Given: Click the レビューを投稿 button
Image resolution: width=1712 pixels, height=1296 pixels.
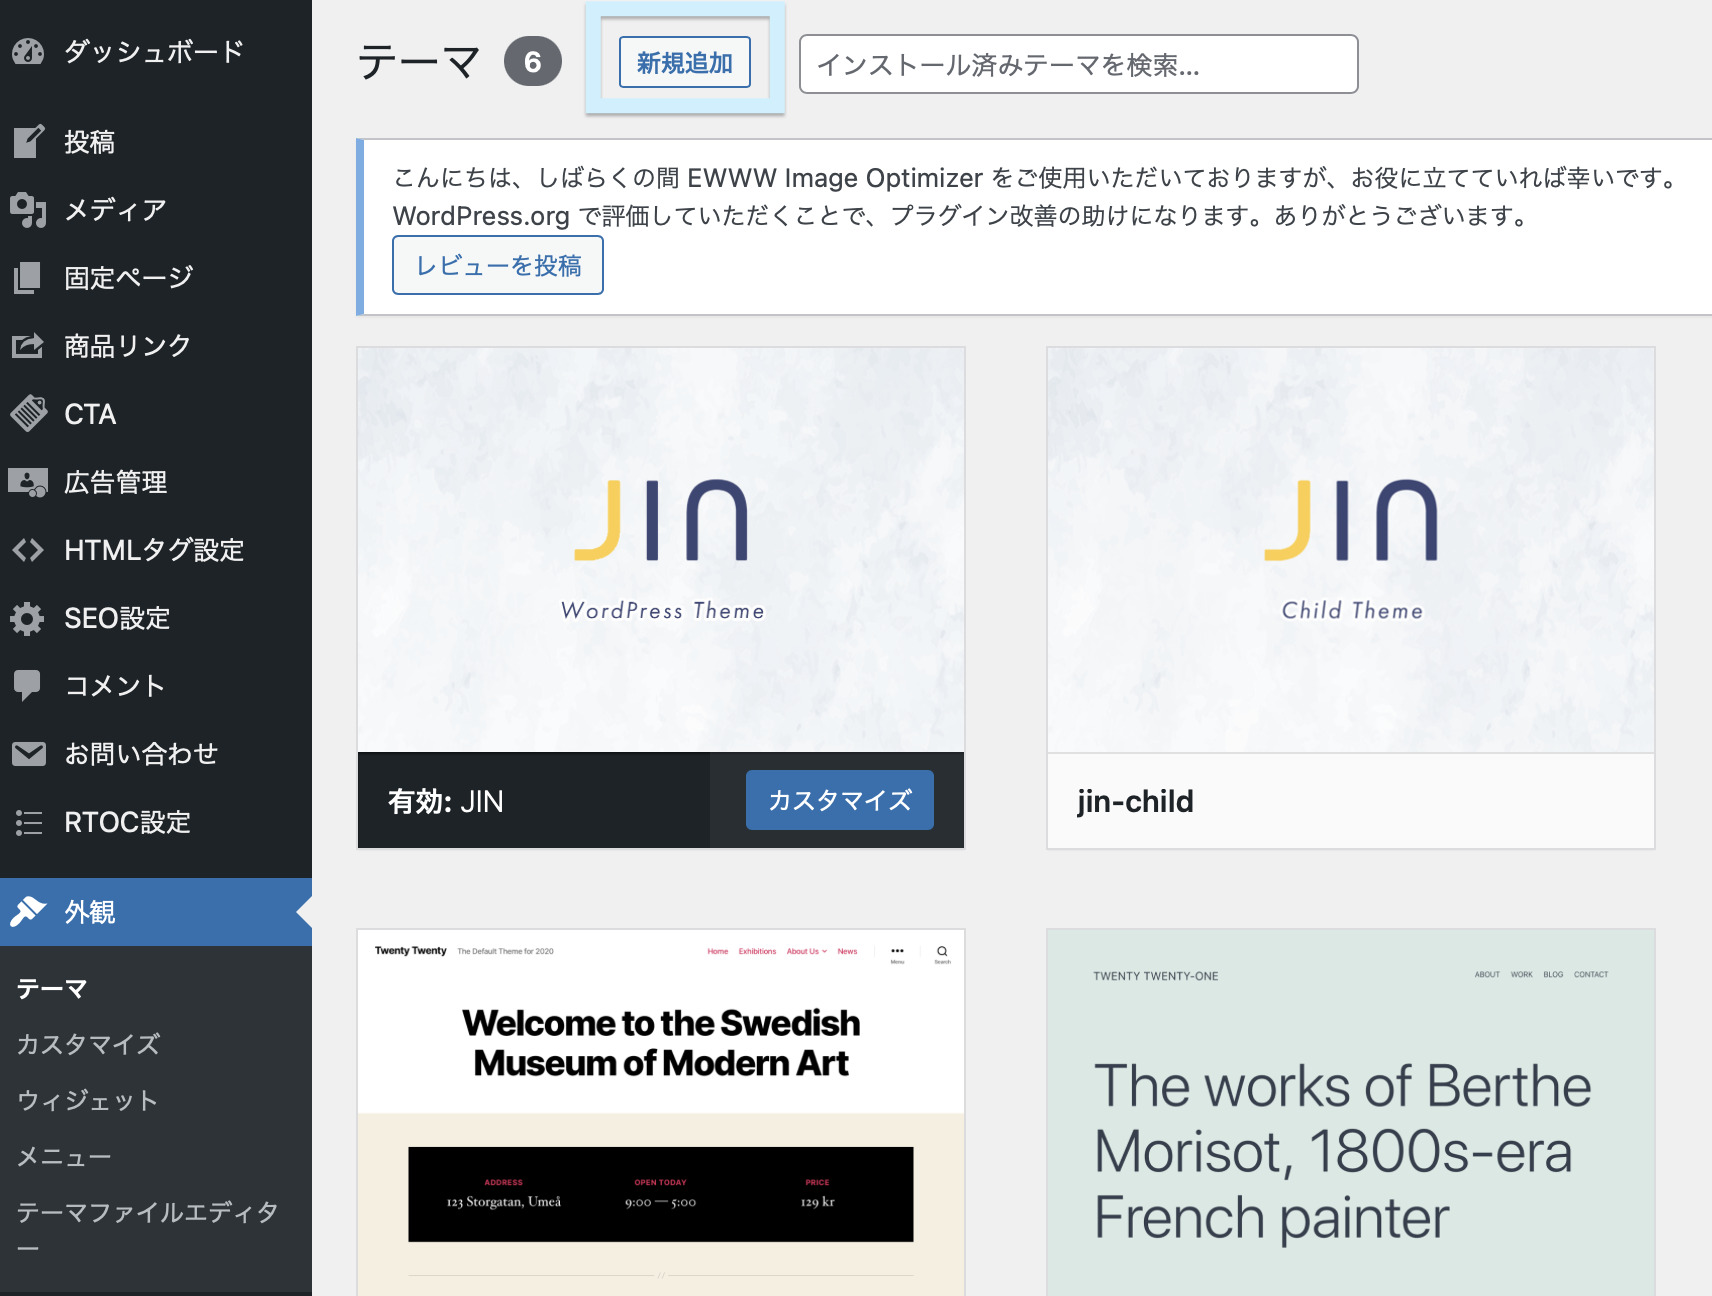Looking at the screenshot, I should (x=498, y=265).
